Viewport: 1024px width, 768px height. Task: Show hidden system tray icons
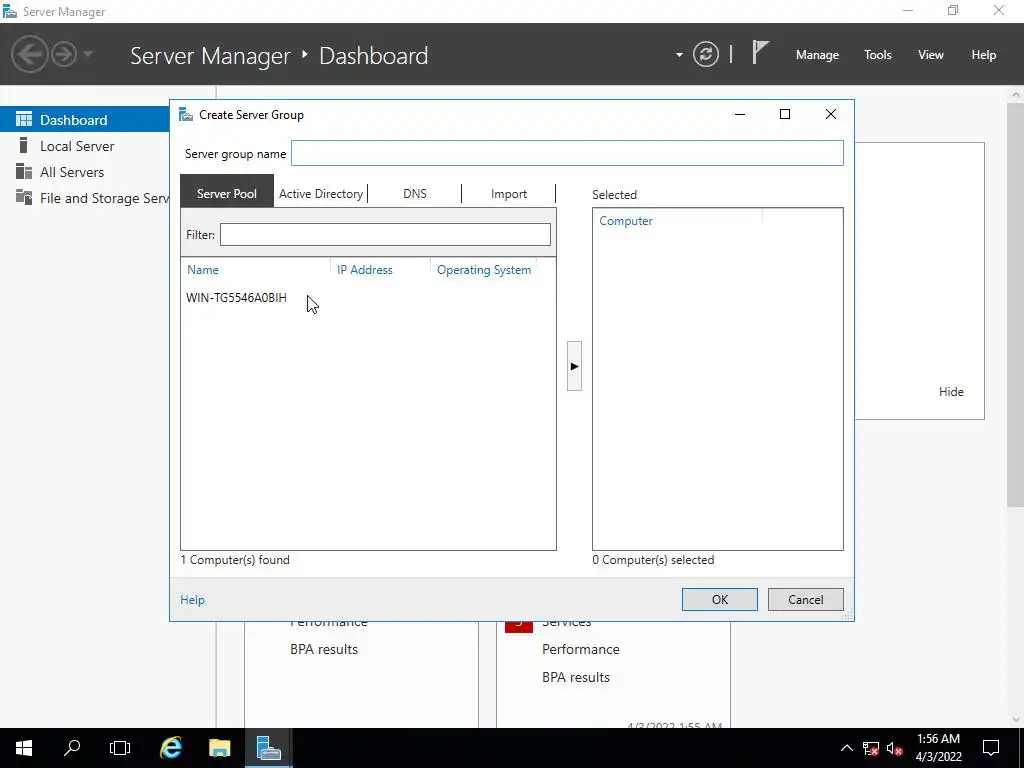pyautogui.click(x=846, y=748)
